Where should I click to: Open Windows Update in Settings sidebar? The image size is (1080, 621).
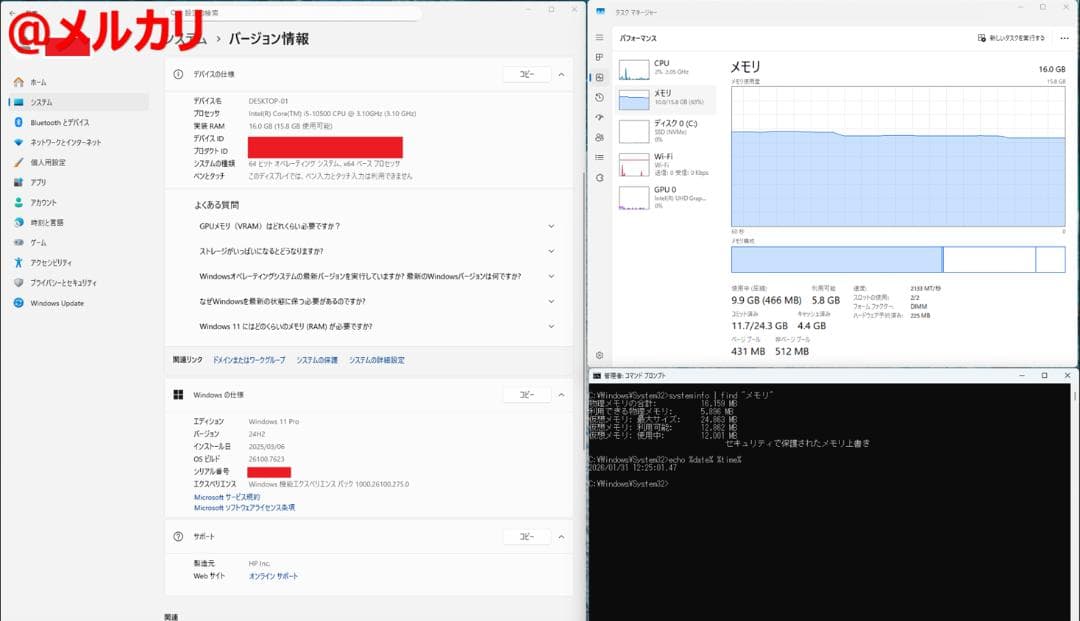tap(57, 303)
